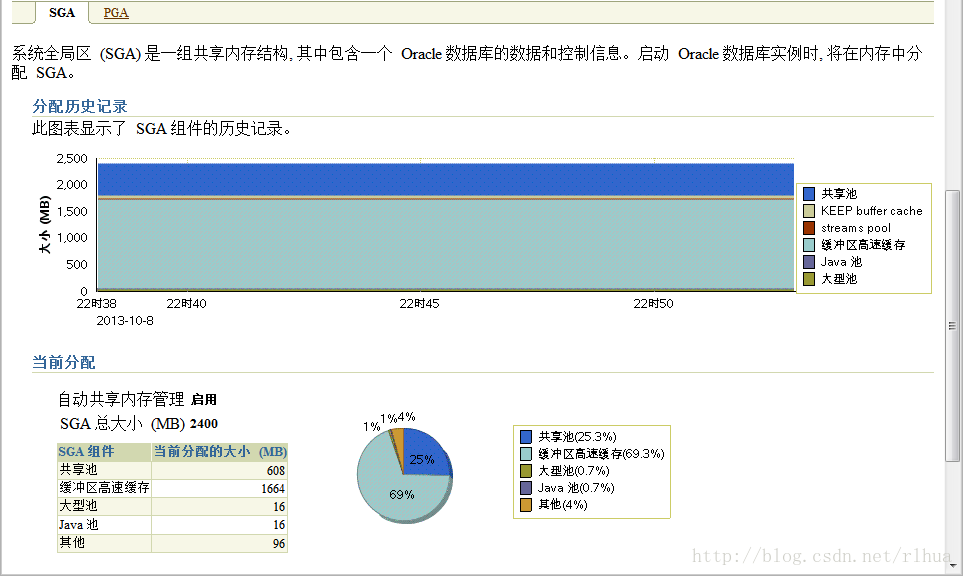
Task: Click the 自动共享内存管理 启用 text
Action: coord(137,399)
